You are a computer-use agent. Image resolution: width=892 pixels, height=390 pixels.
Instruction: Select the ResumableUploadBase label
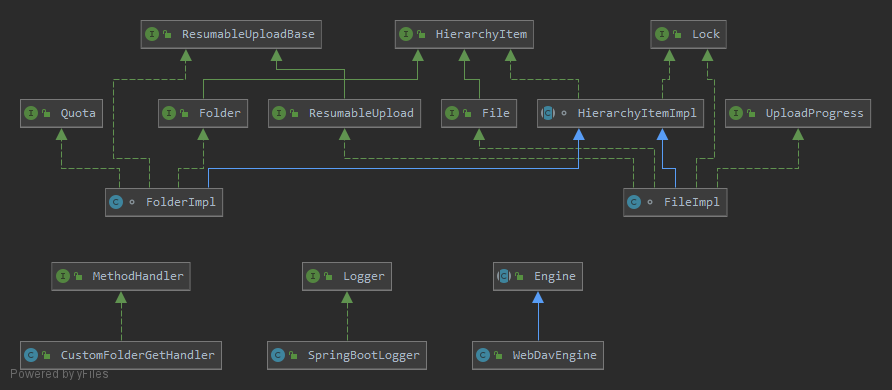click(248, 34)
